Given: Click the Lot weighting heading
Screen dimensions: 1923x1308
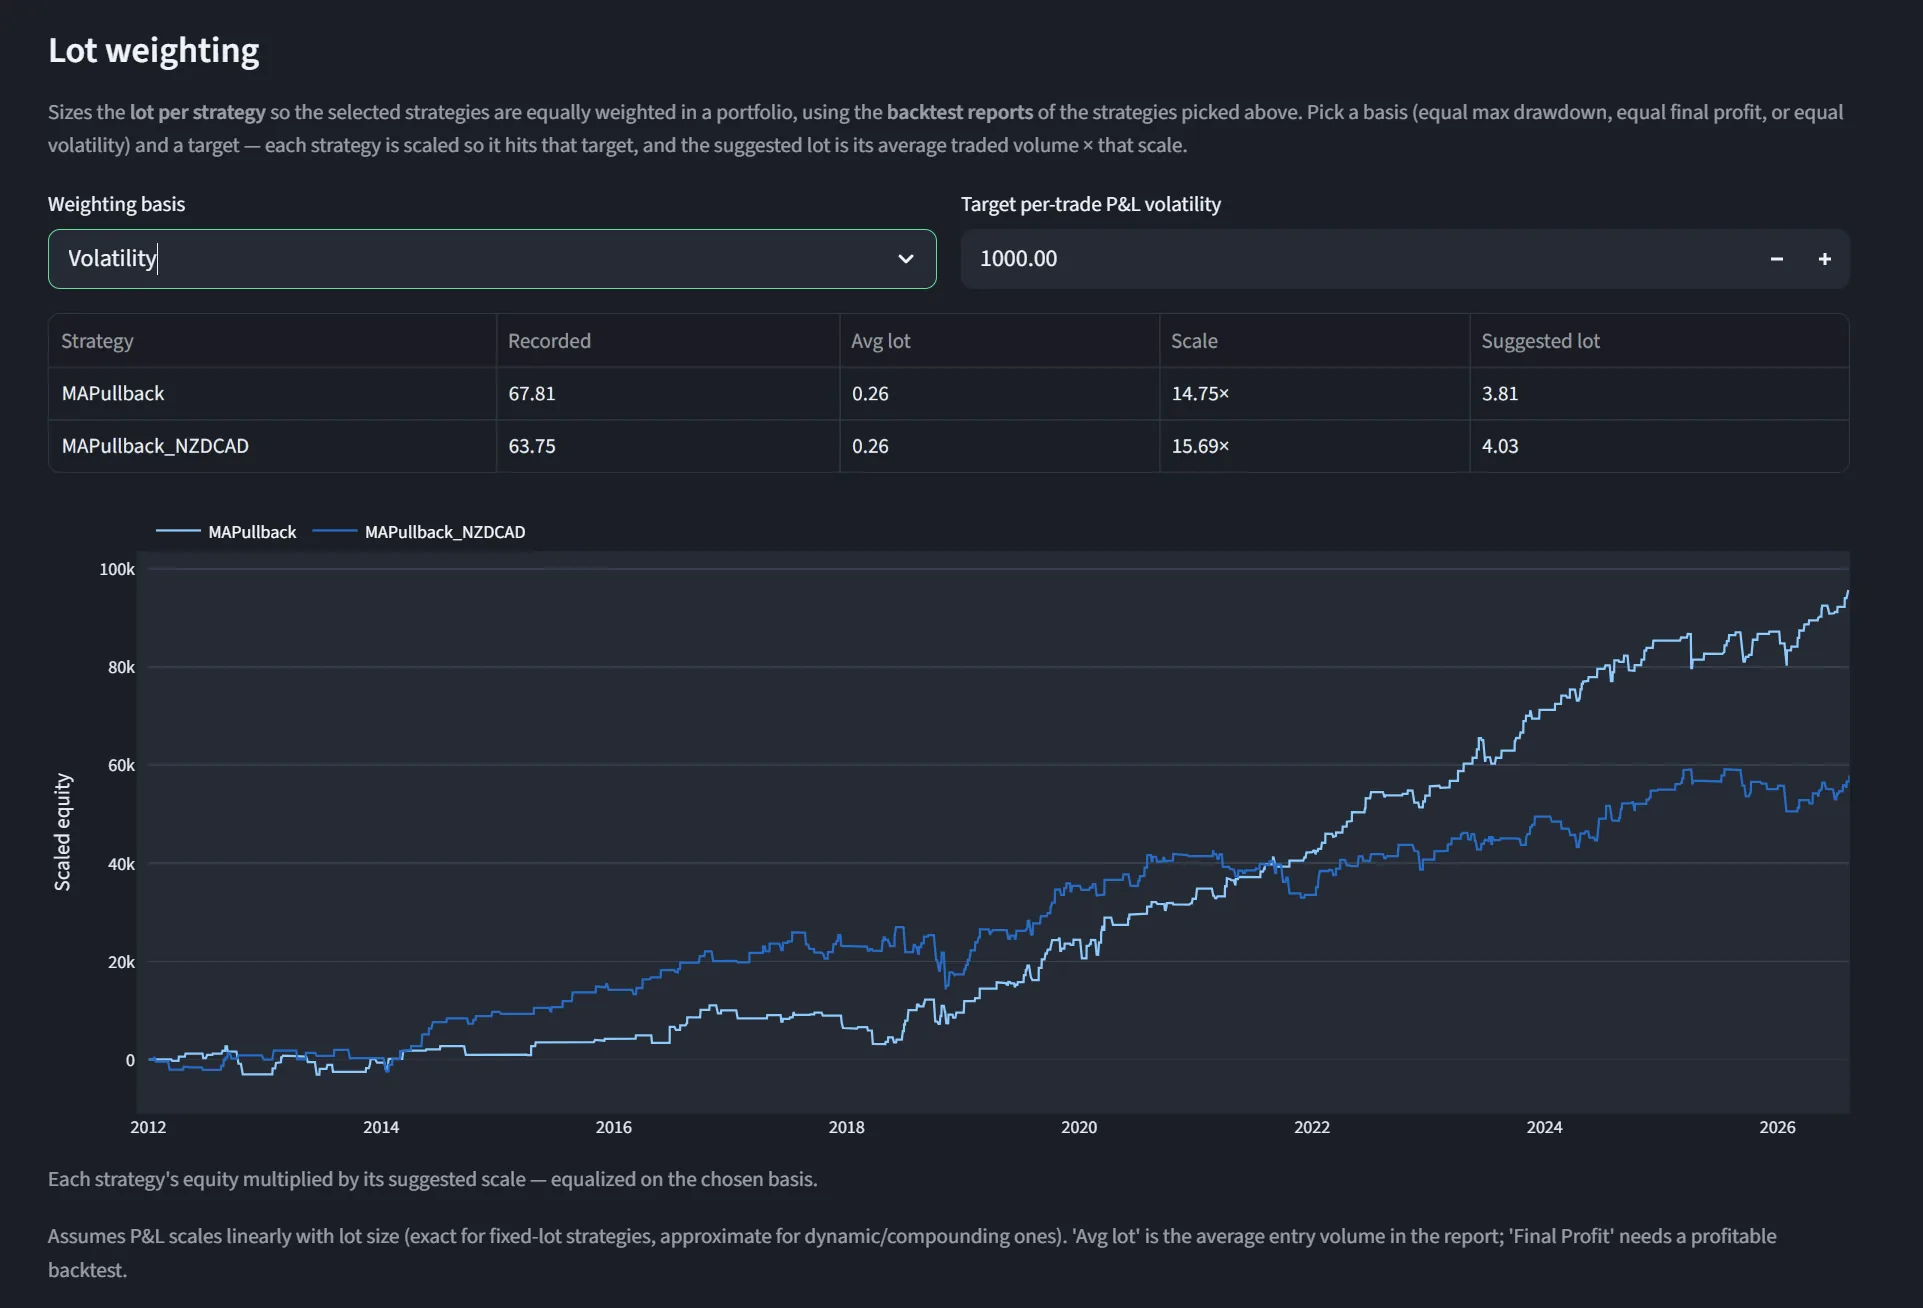Looking at the screenshot, I should tap(154, 51).
